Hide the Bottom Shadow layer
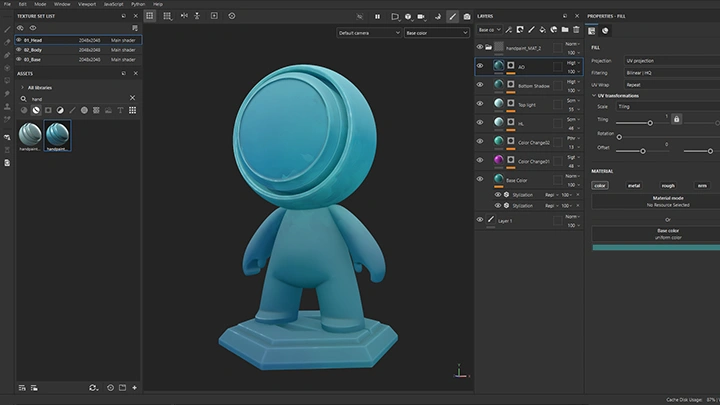Screen dimensions: 720x405 [x=480, y=86]
